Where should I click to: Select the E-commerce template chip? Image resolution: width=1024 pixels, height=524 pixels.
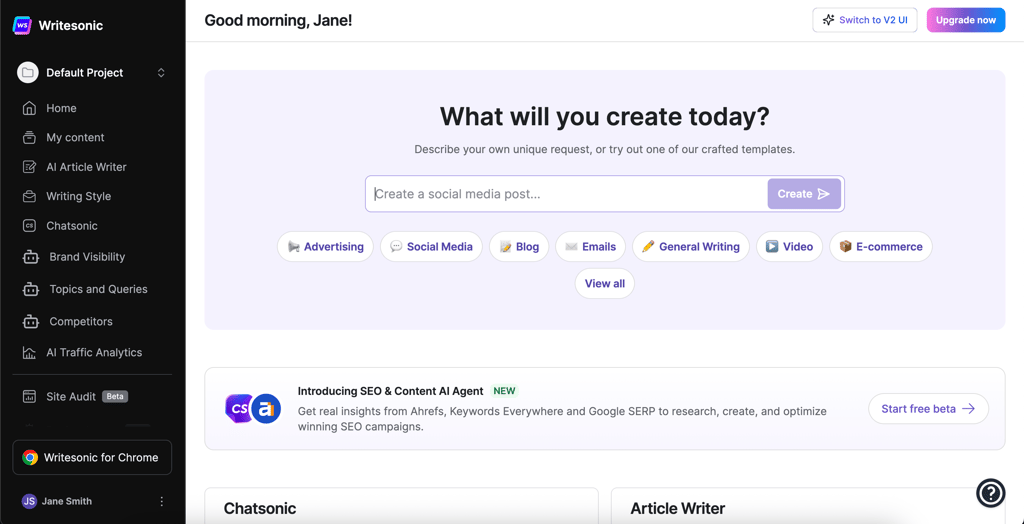click(x=881, y=247)
